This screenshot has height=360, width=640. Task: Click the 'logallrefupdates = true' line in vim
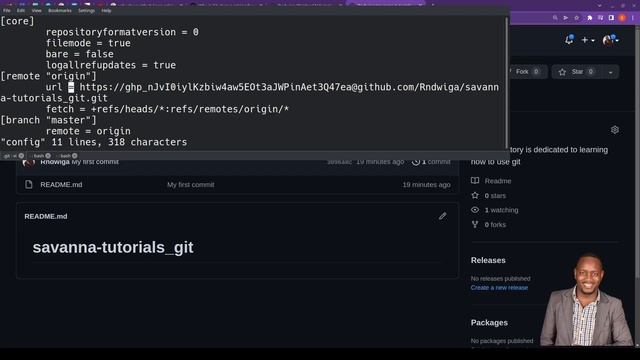(x=111, y=65)
